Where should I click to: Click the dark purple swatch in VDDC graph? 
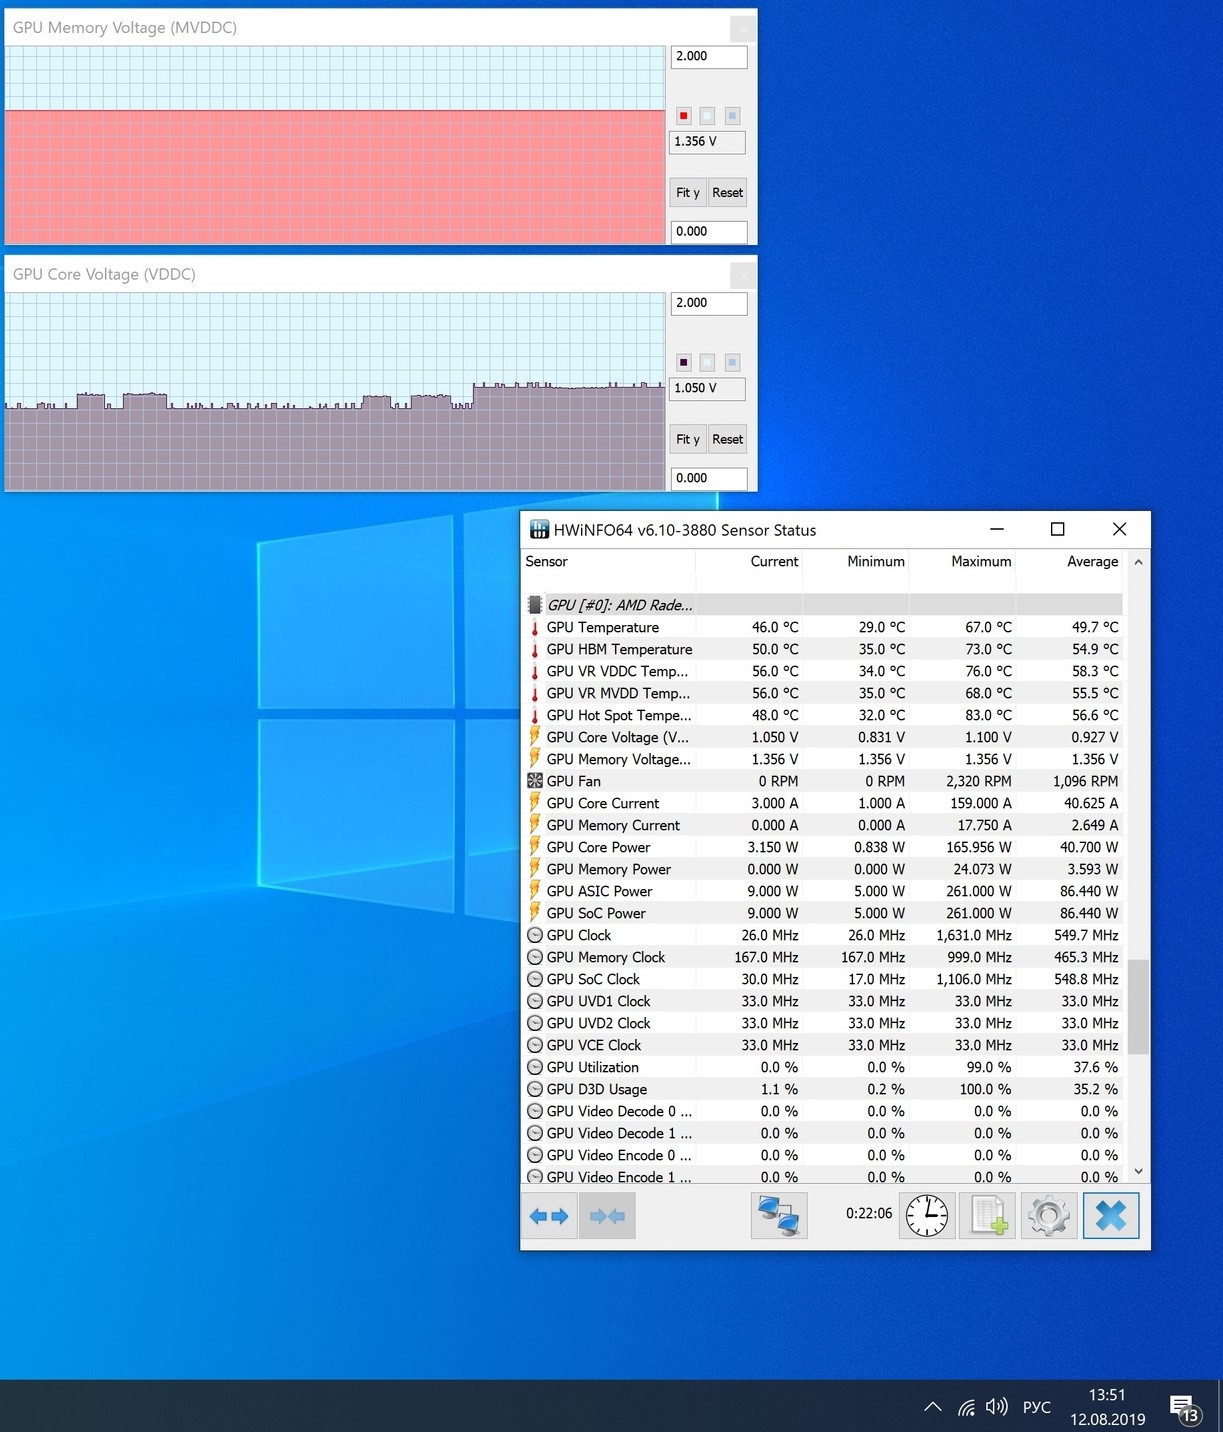pos(684,362)
